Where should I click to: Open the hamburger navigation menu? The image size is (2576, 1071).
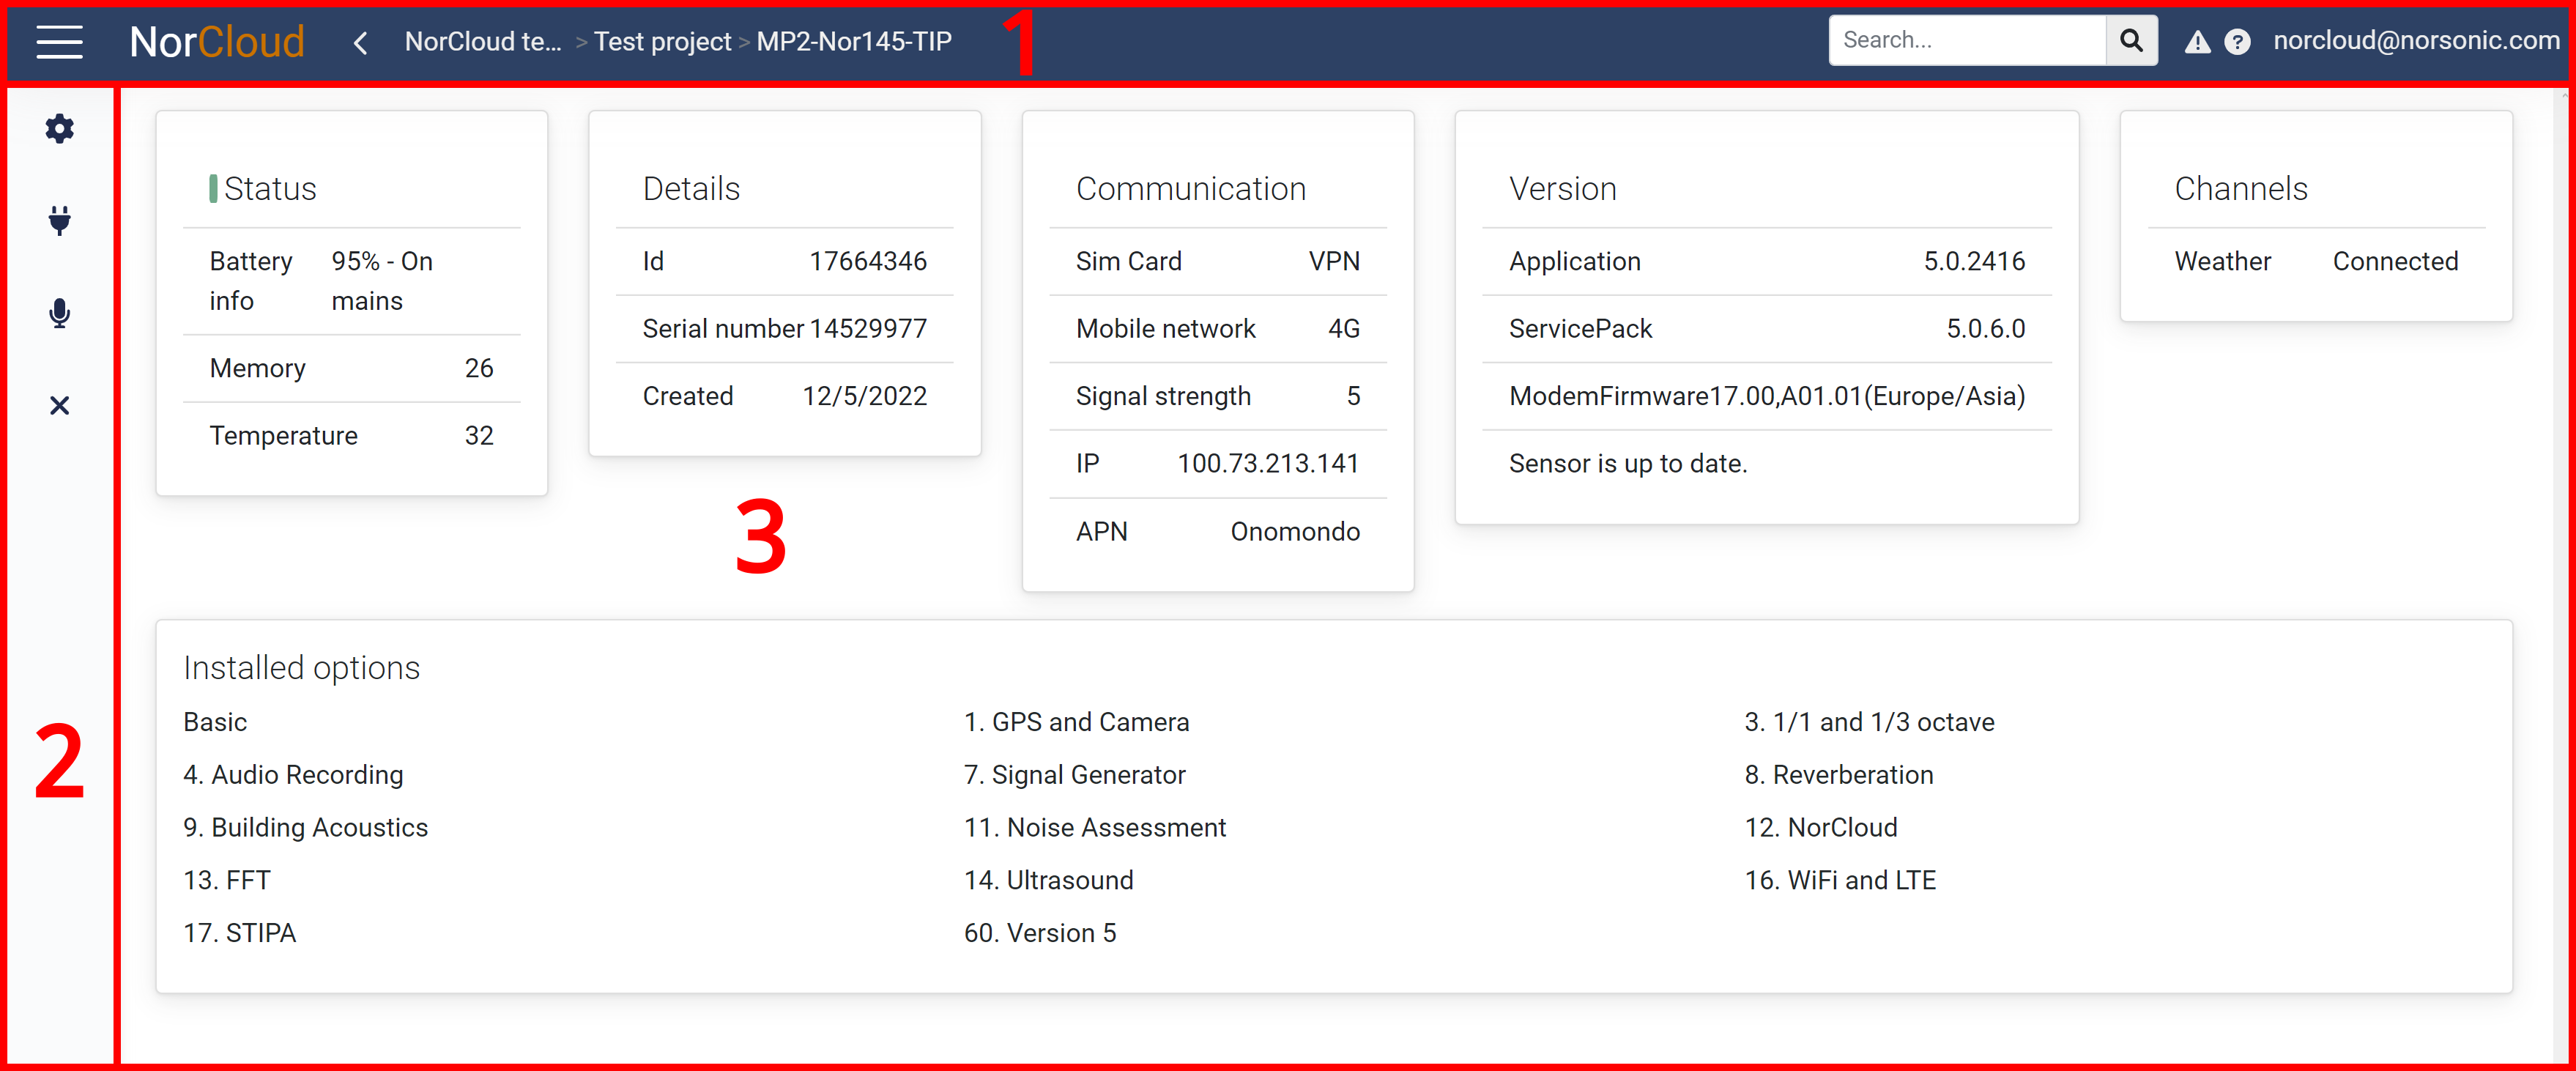59,41
